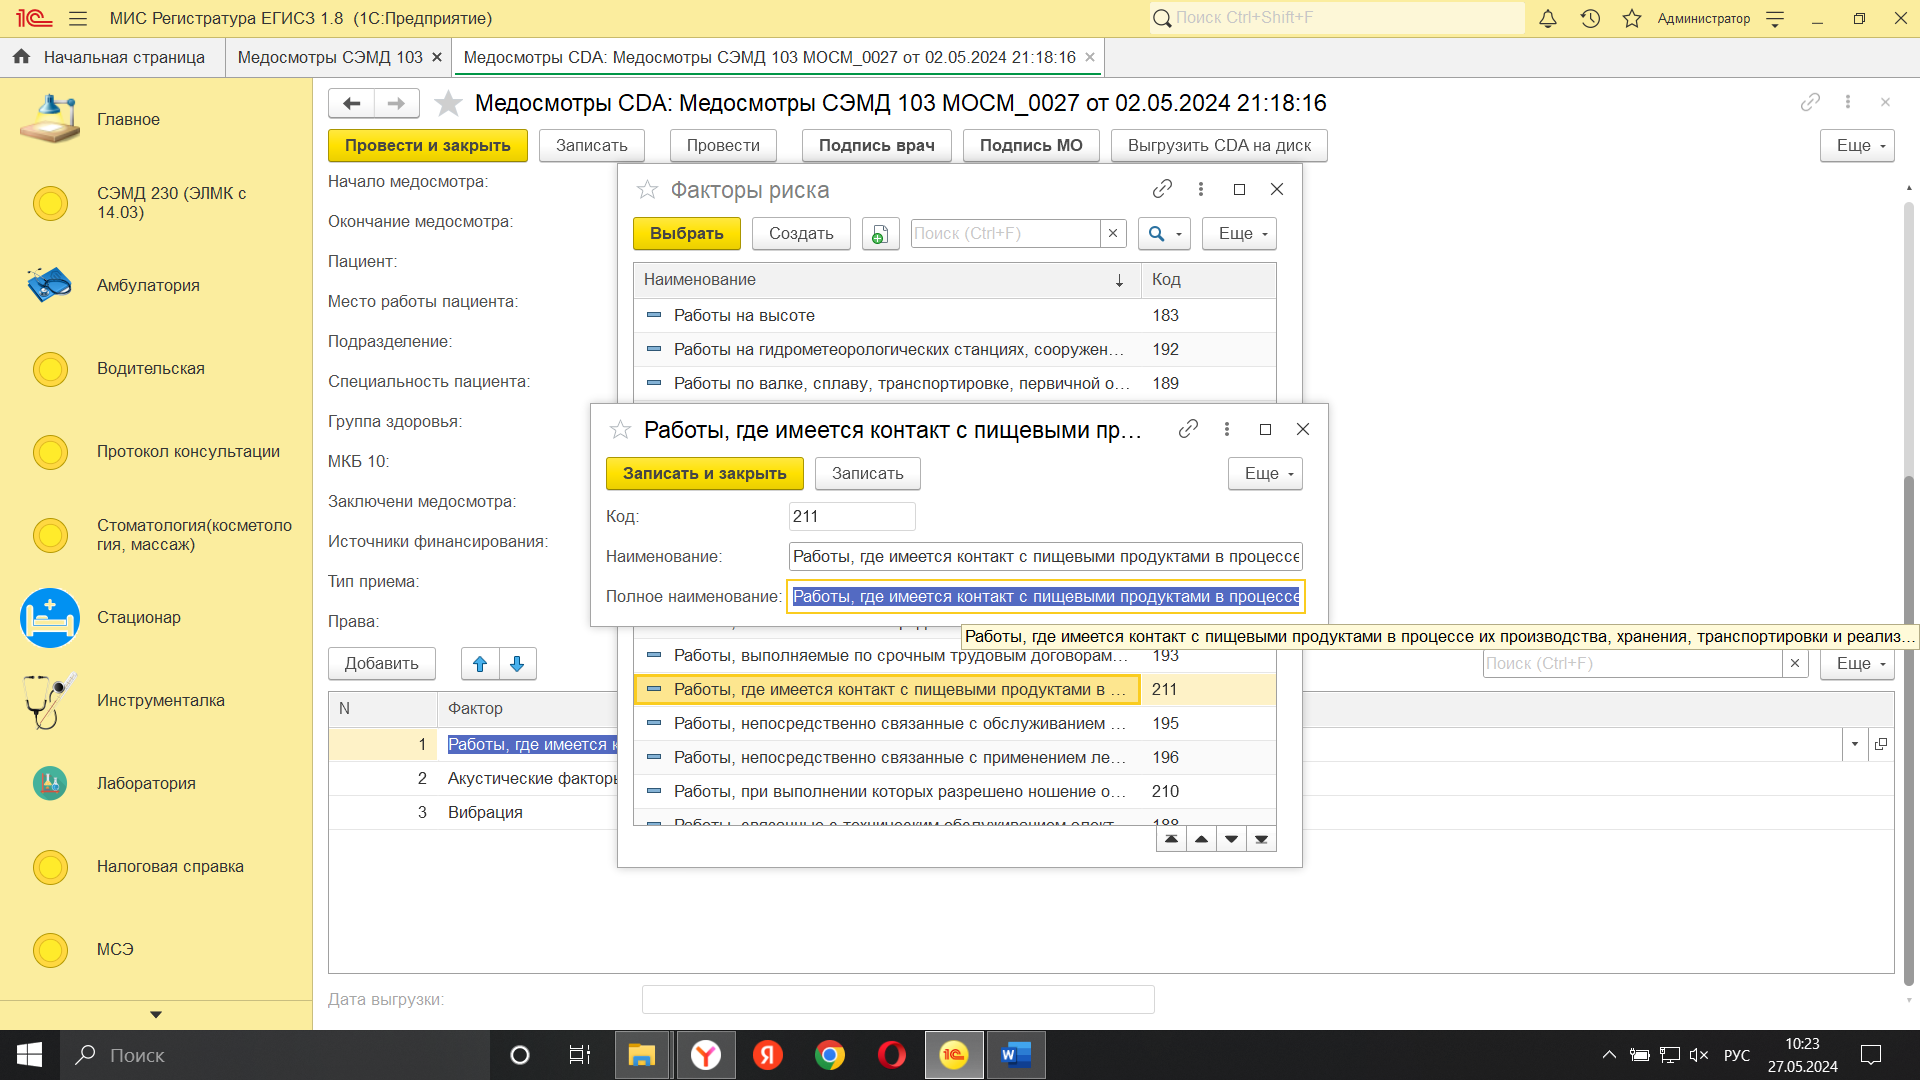Click Провести и закрыть button

[x=428, y=146]
